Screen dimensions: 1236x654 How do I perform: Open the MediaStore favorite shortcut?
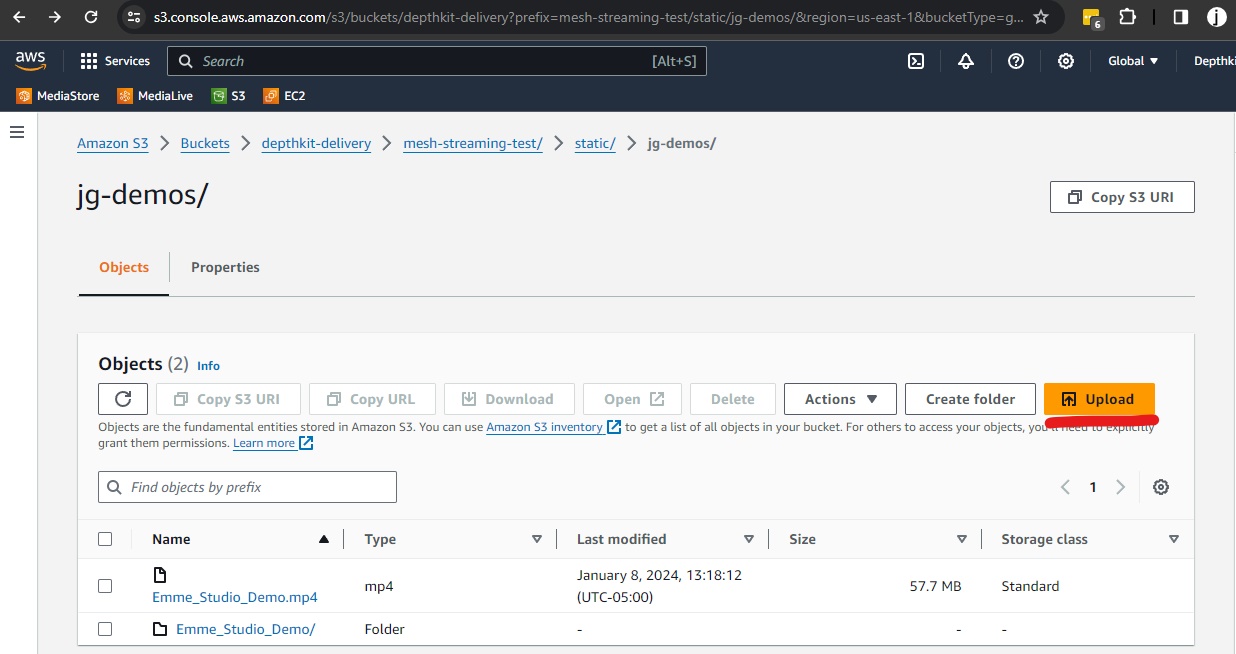point(58,96)
